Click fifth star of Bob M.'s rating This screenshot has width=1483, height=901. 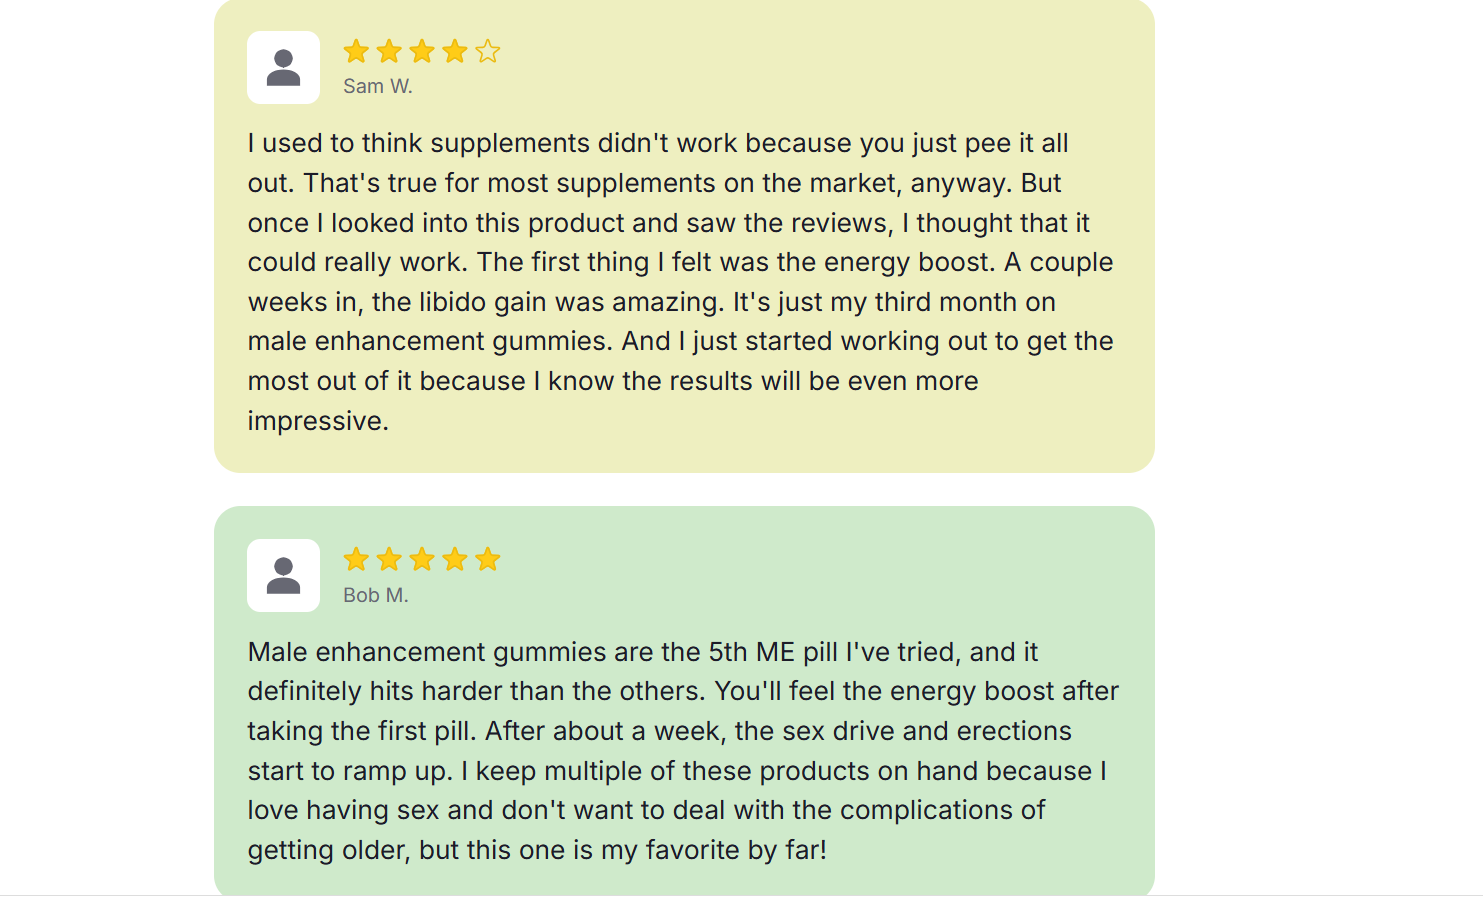pos(488,559)
